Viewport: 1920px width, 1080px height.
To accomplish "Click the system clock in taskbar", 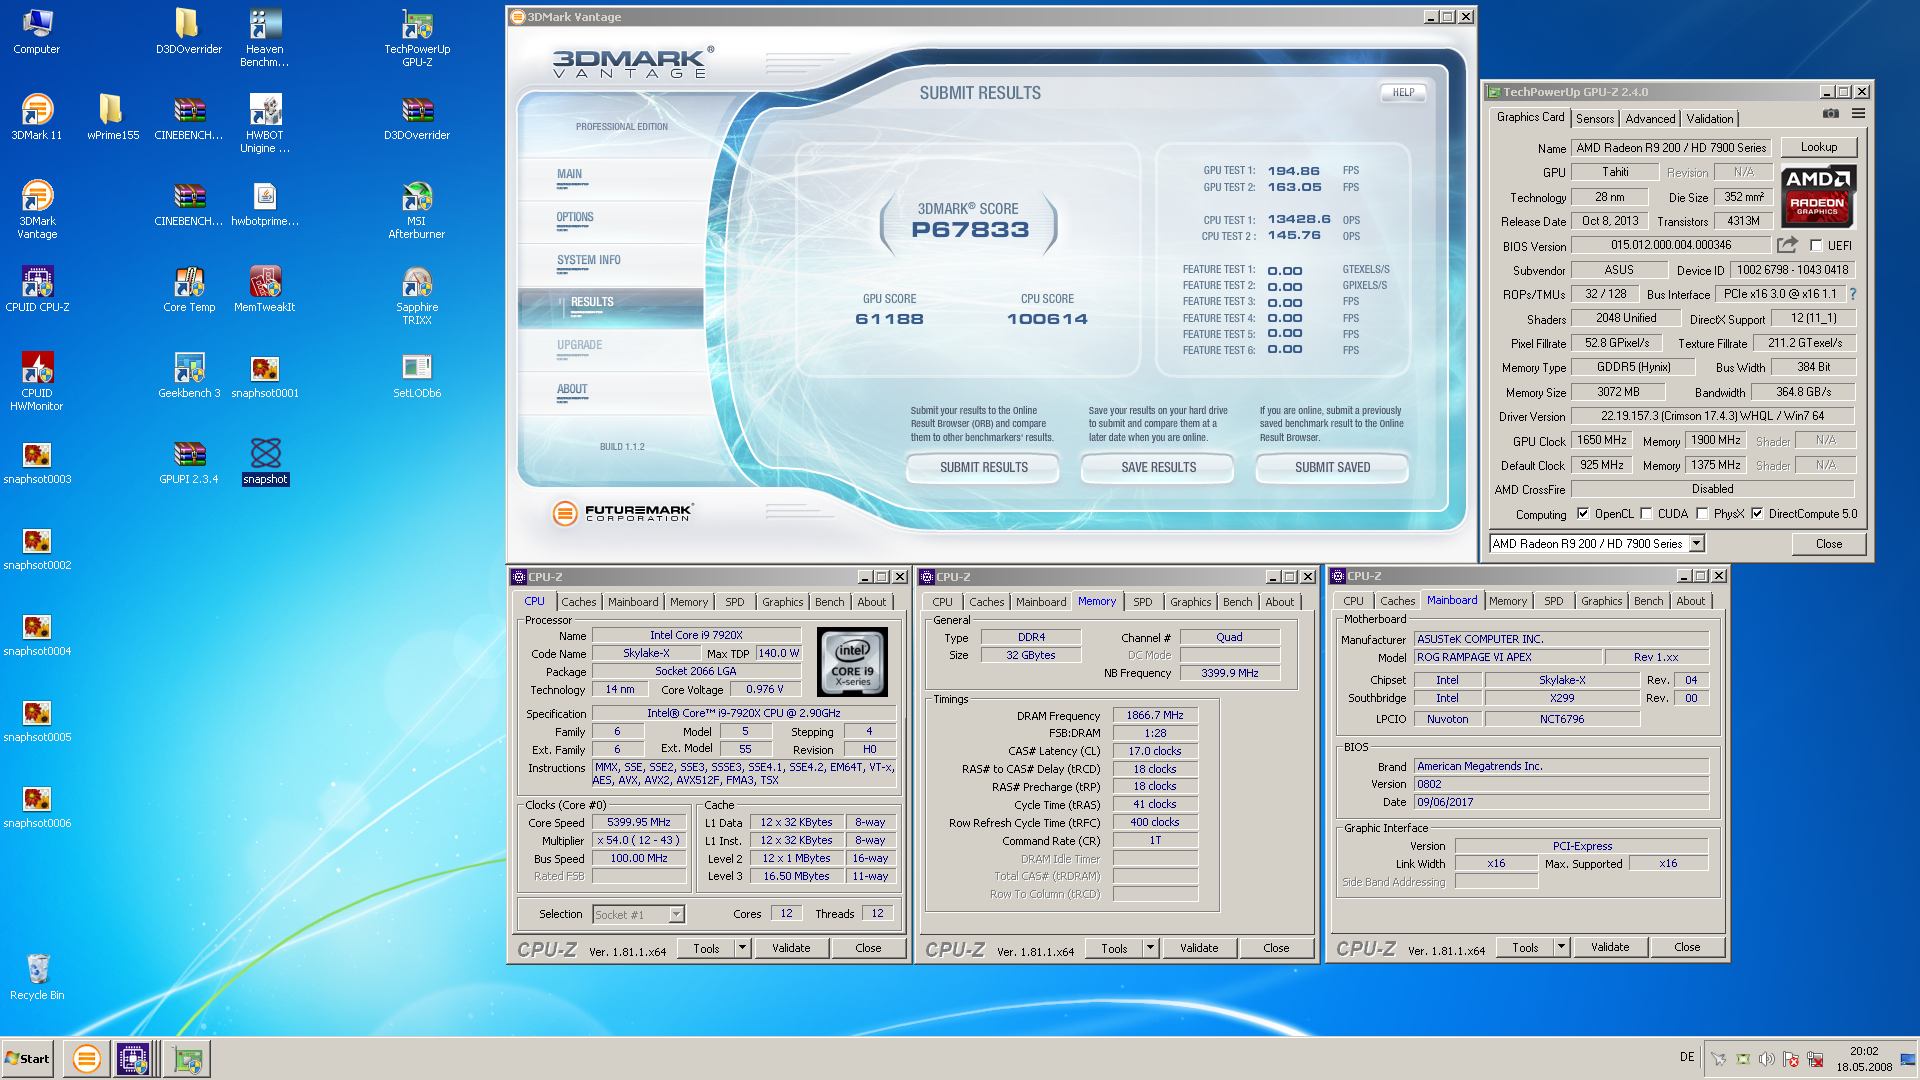I will pyautogui.click(x=1864, y=1058).
